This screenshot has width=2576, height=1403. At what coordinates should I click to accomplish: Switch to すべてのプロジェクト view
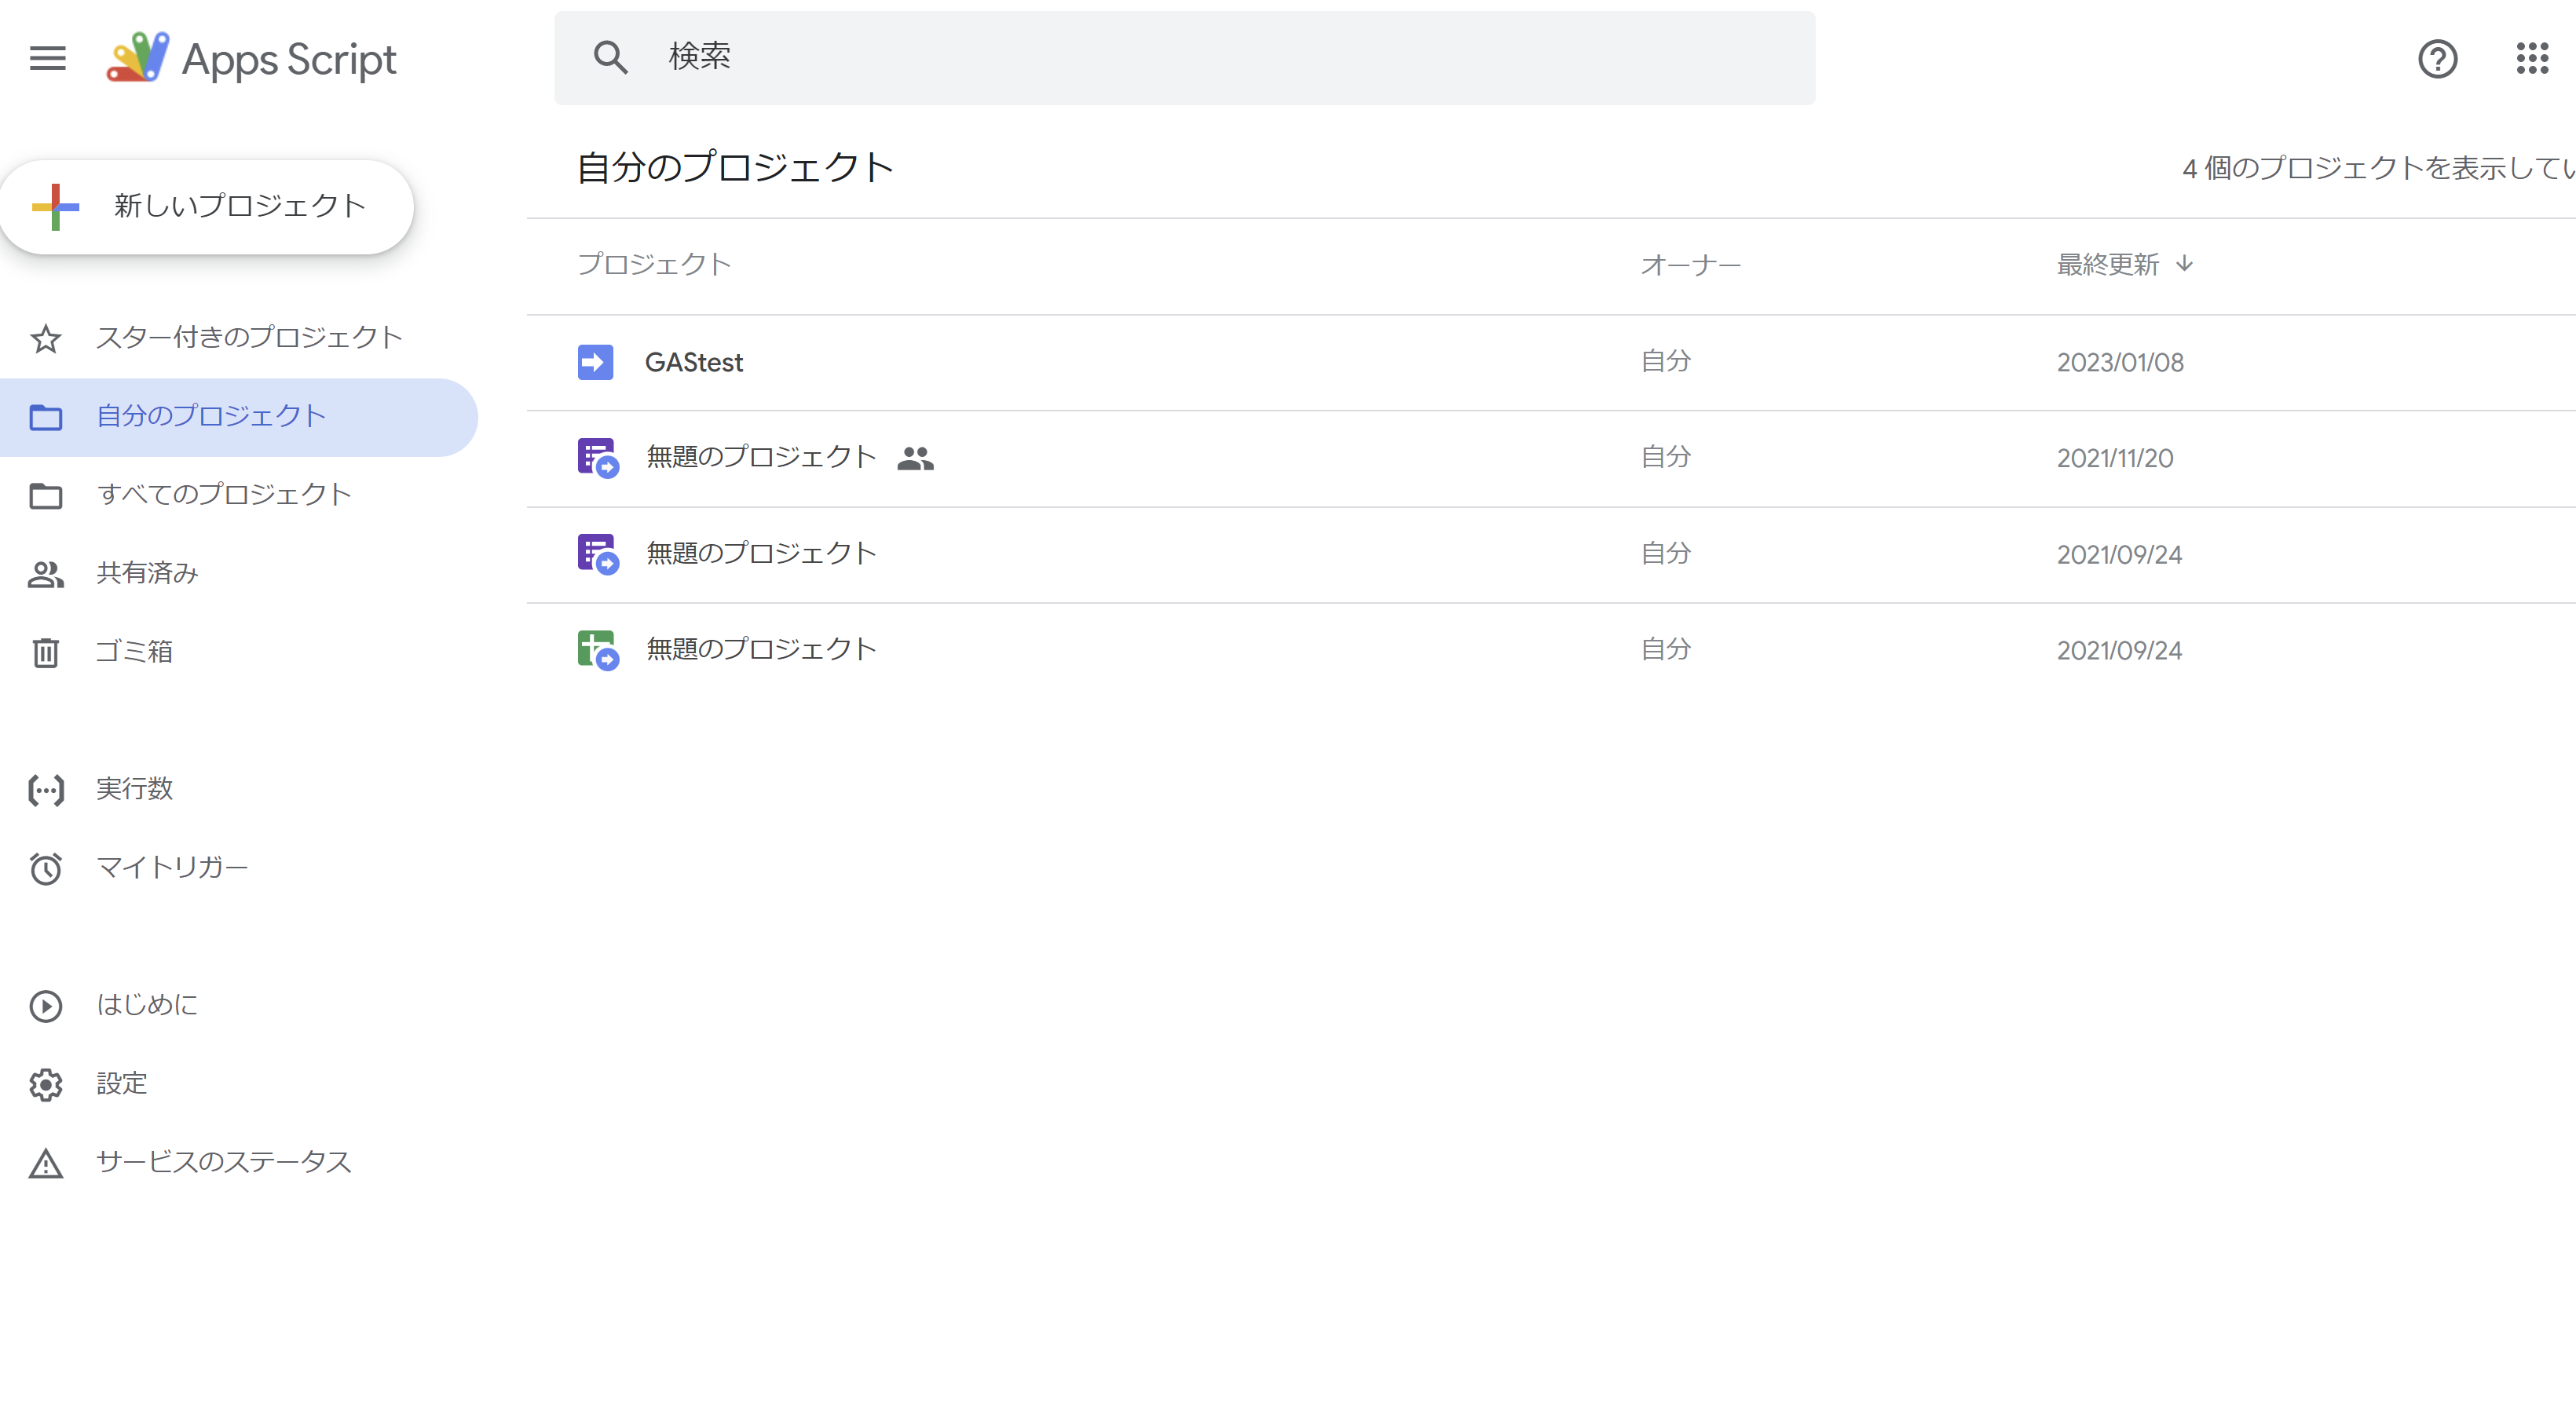point(224,494)
